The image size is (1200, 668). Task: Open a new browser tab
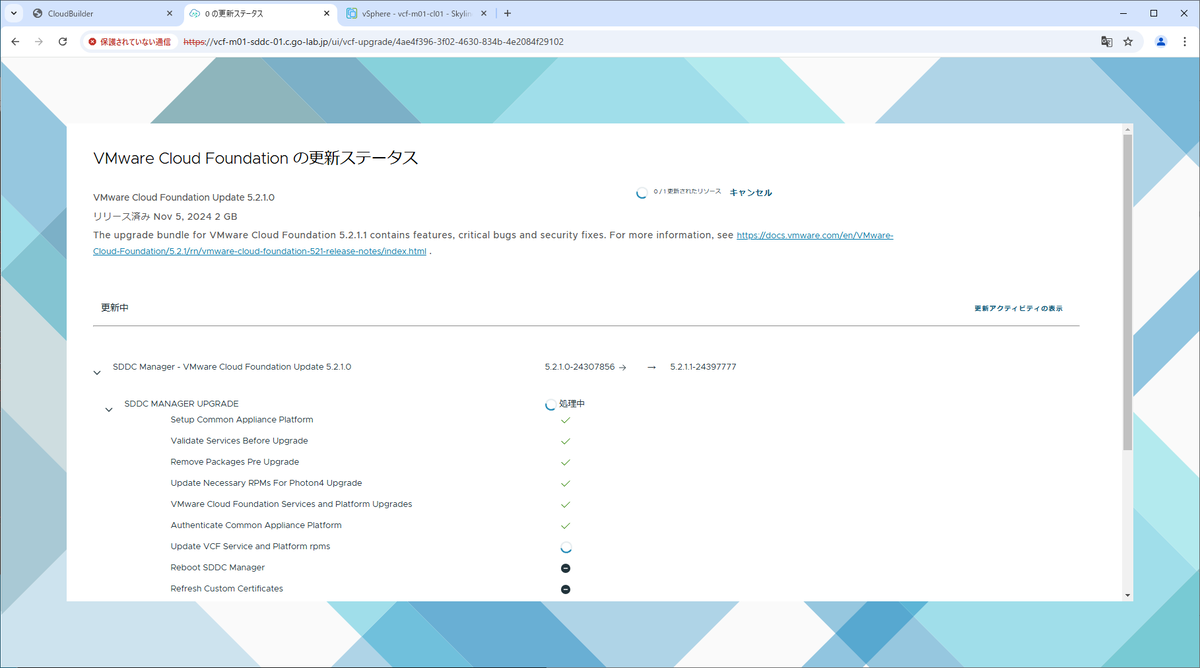508,14
